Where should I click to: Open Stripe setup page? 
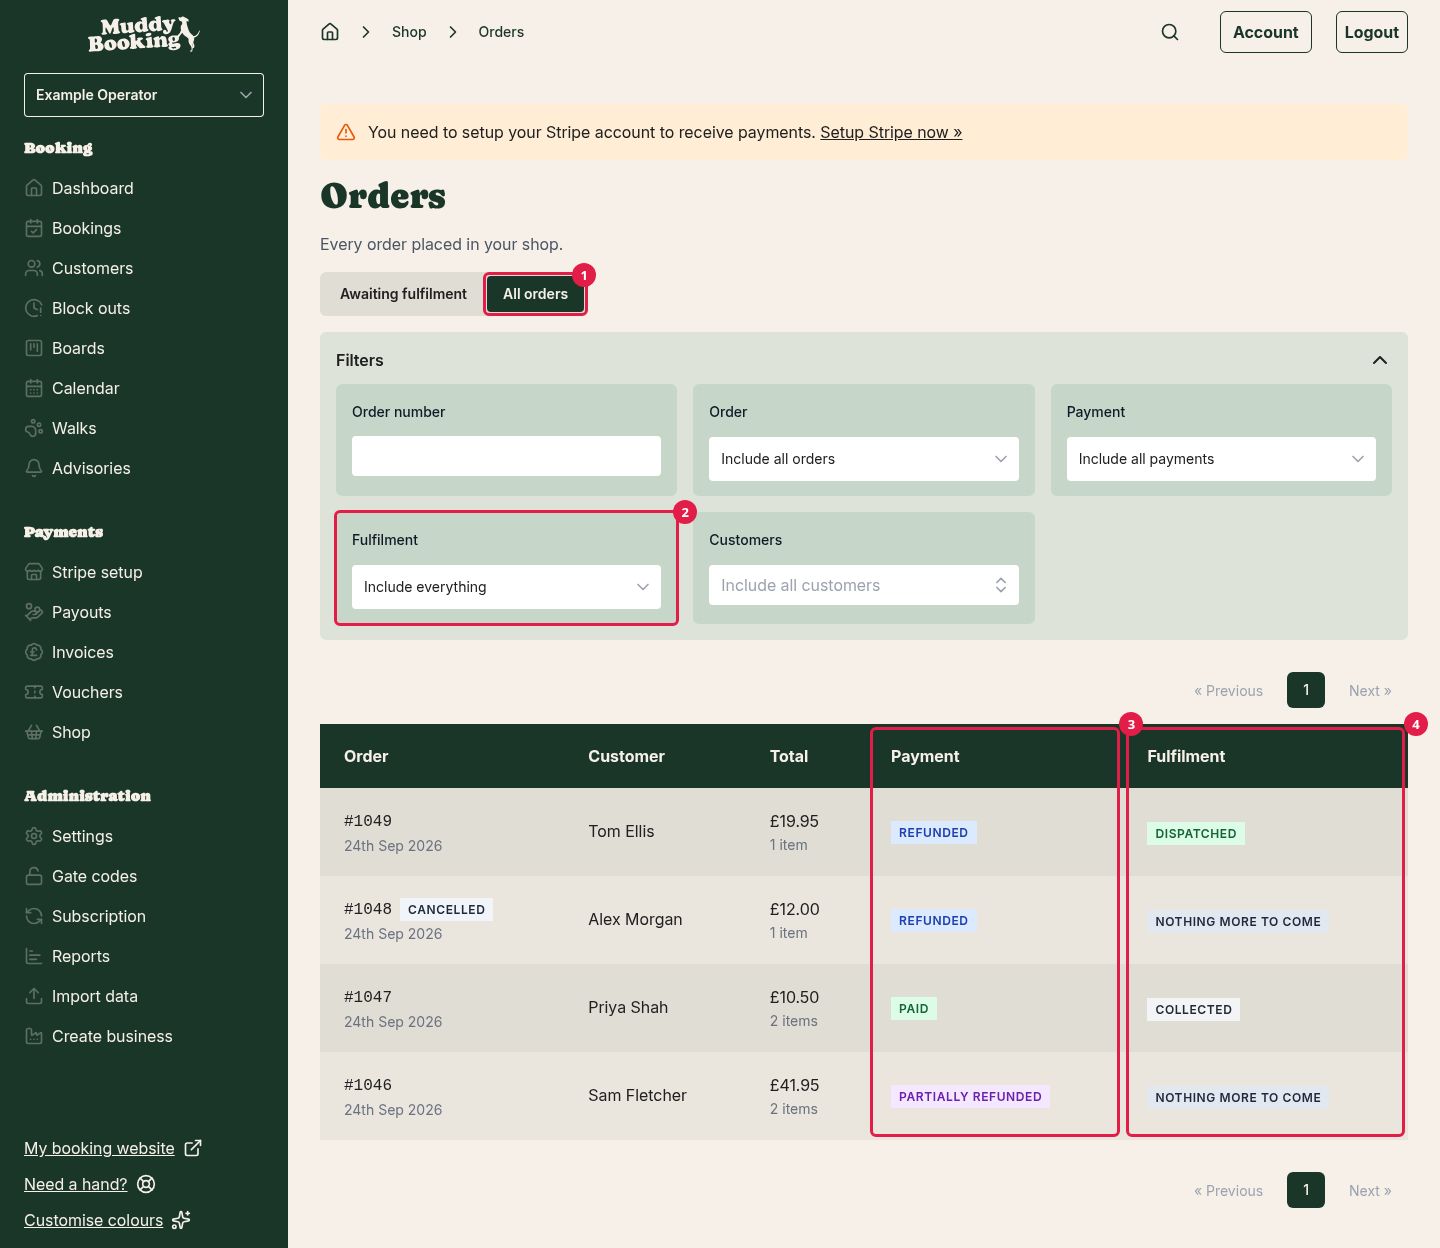point(97,572)
